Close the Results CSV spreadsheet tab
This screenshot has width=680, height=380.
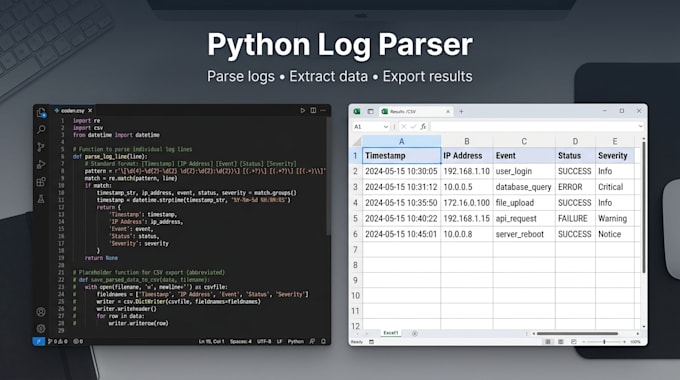(448, 111)
